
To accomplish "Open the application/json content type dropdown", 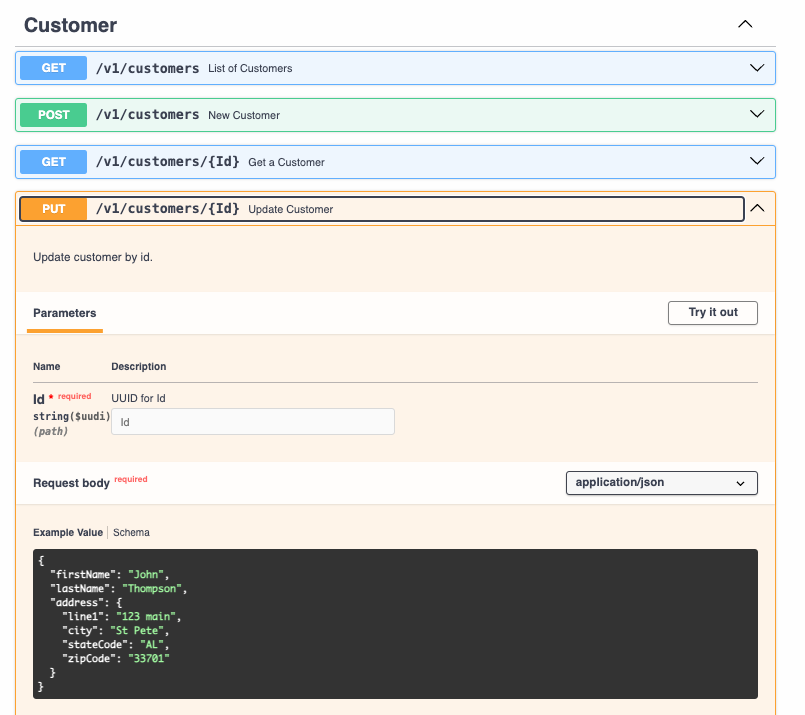I will click(661, 483).
